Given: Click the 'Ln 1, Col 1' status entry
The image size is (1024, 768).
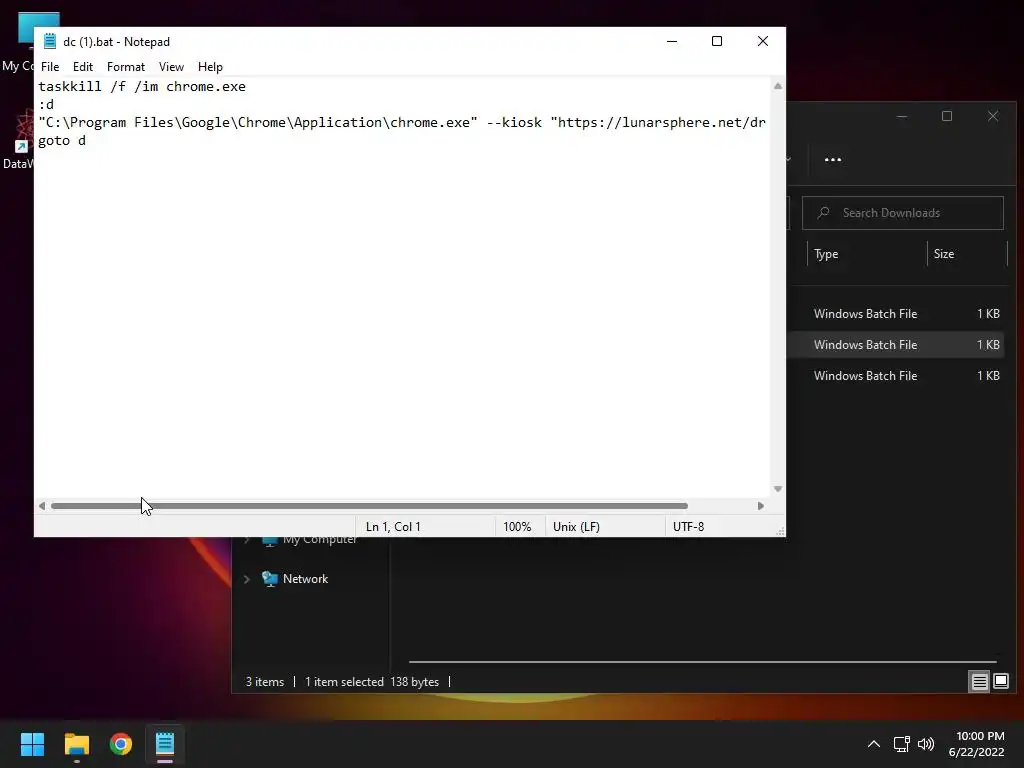Looking at the screenshot, I should 393,526.
